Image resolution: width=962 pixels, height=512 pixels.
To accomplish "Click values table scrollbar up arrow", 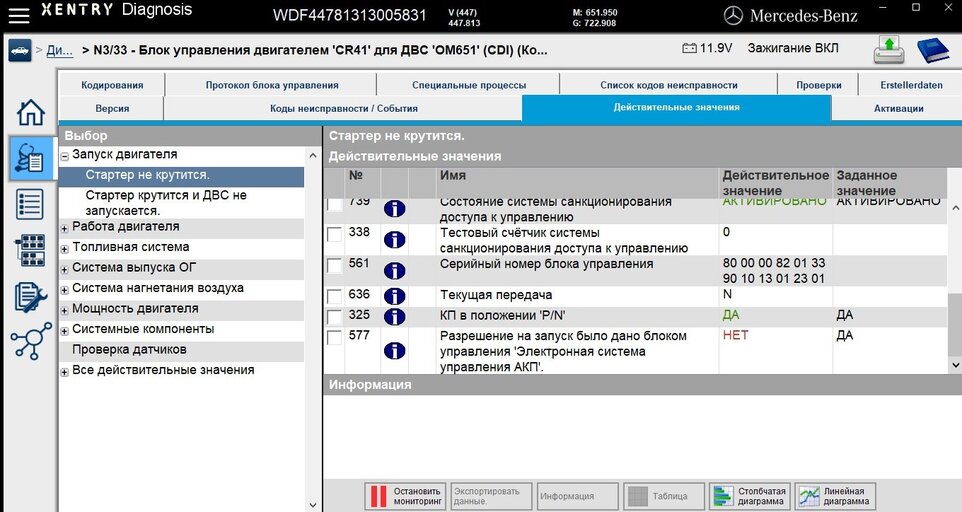I will pyautogui.click(x=955, y=208).
